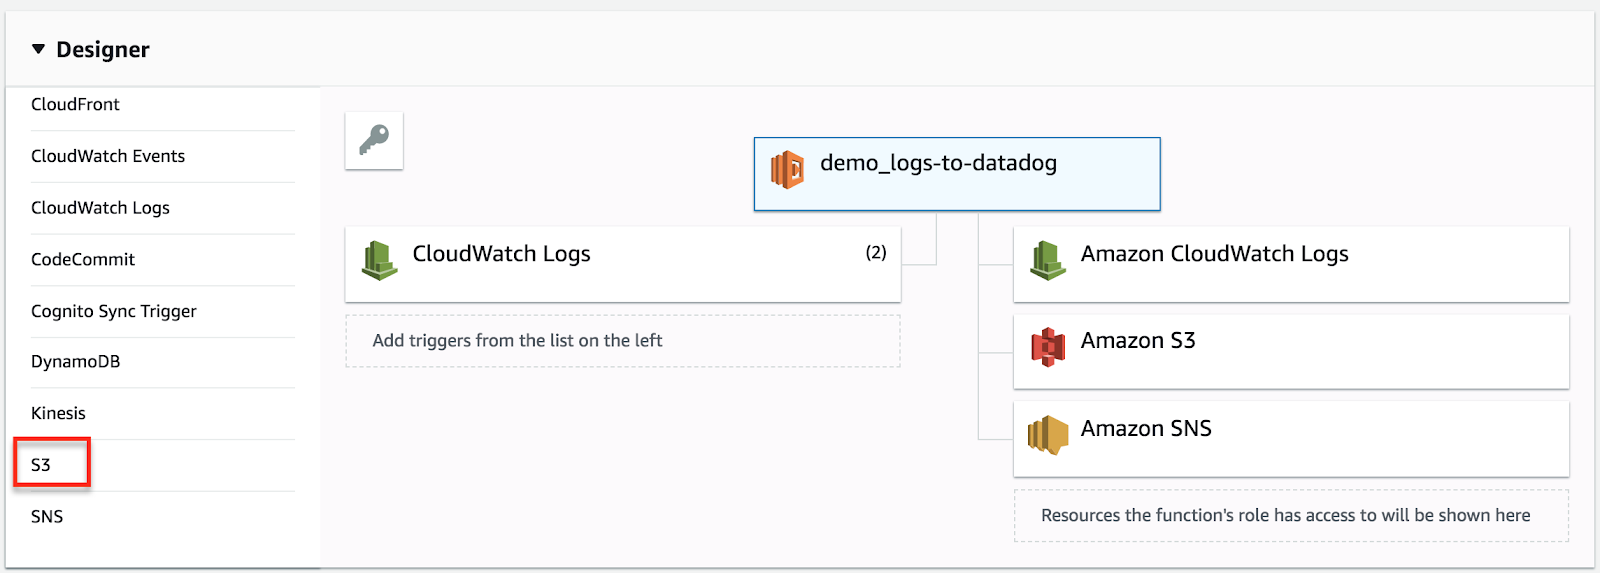Click the Amazon SNS resource card label

(x=1145, y=429)
